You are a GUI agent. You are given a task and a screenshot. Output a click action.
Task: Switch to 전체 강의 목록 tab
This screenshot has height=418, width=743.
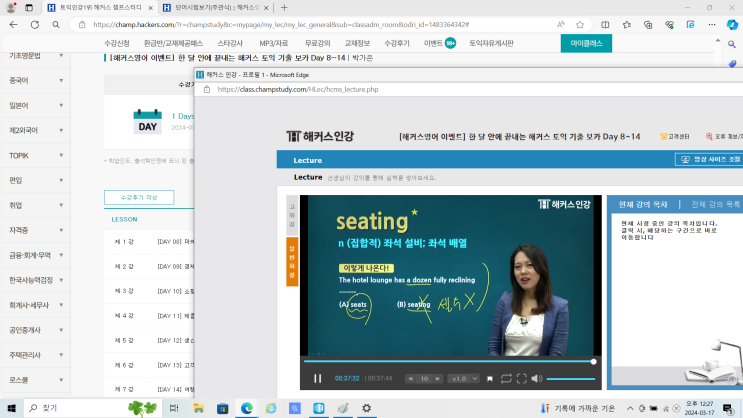coord(716,204)
